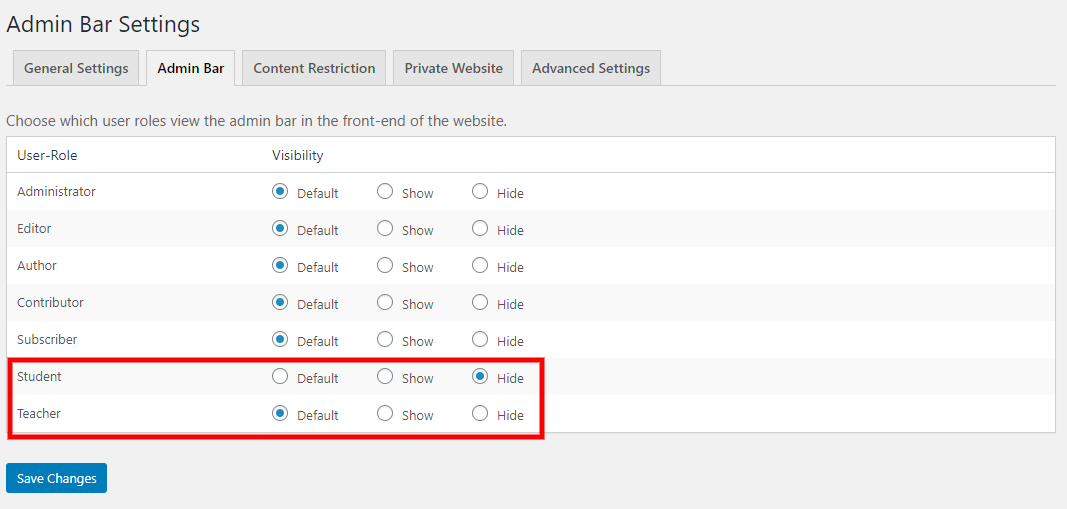The image size is (1067, 509).
Task: Choose Hide visibility for the Editor role
Action: (480, 229)
